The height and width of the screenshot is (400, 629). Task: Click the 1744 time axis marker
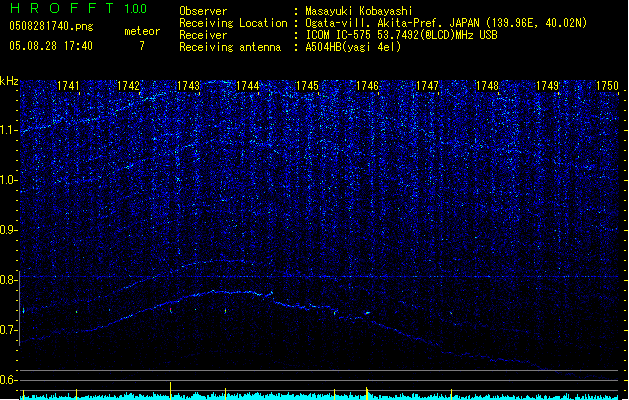[248, 86]
